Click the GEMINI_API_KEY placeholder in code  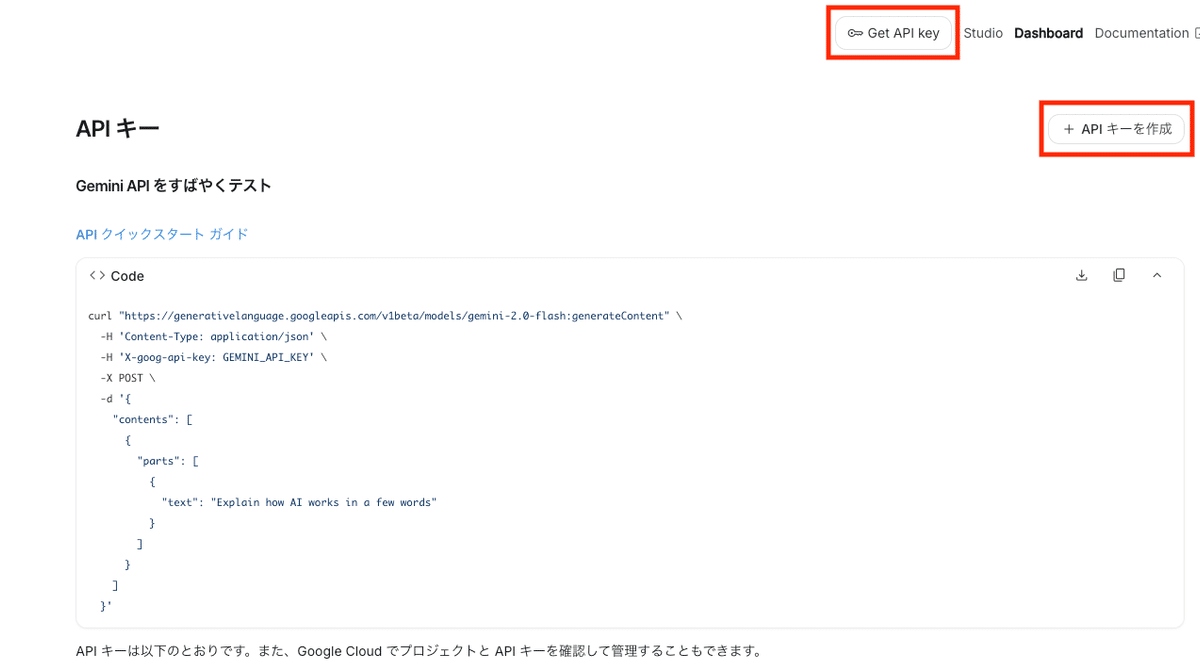click(x=265, y=356)
